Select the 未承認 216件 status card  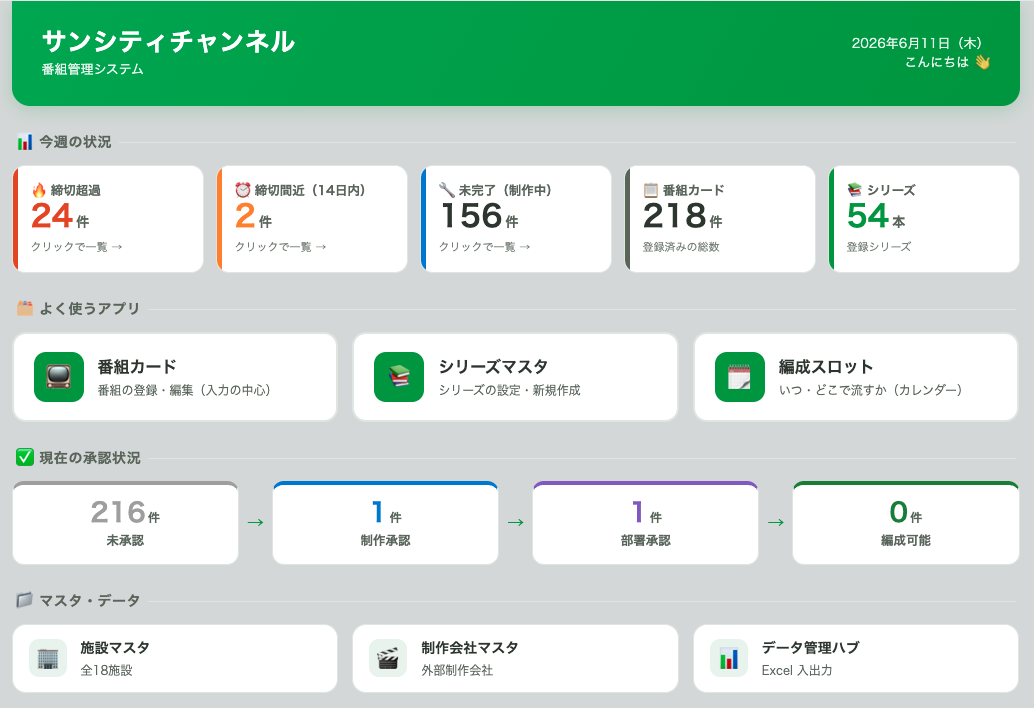[x=125, y=523]
